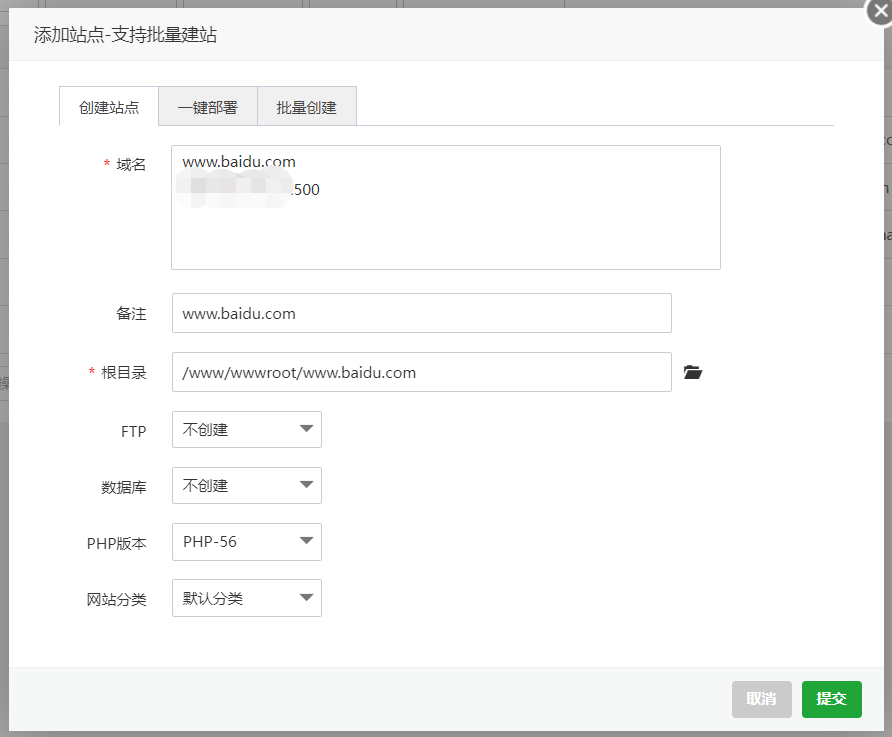The height and width of the screenshot is (737, 892).
Task: Click the 根目录 field label
Action: (x=124, y=372)
